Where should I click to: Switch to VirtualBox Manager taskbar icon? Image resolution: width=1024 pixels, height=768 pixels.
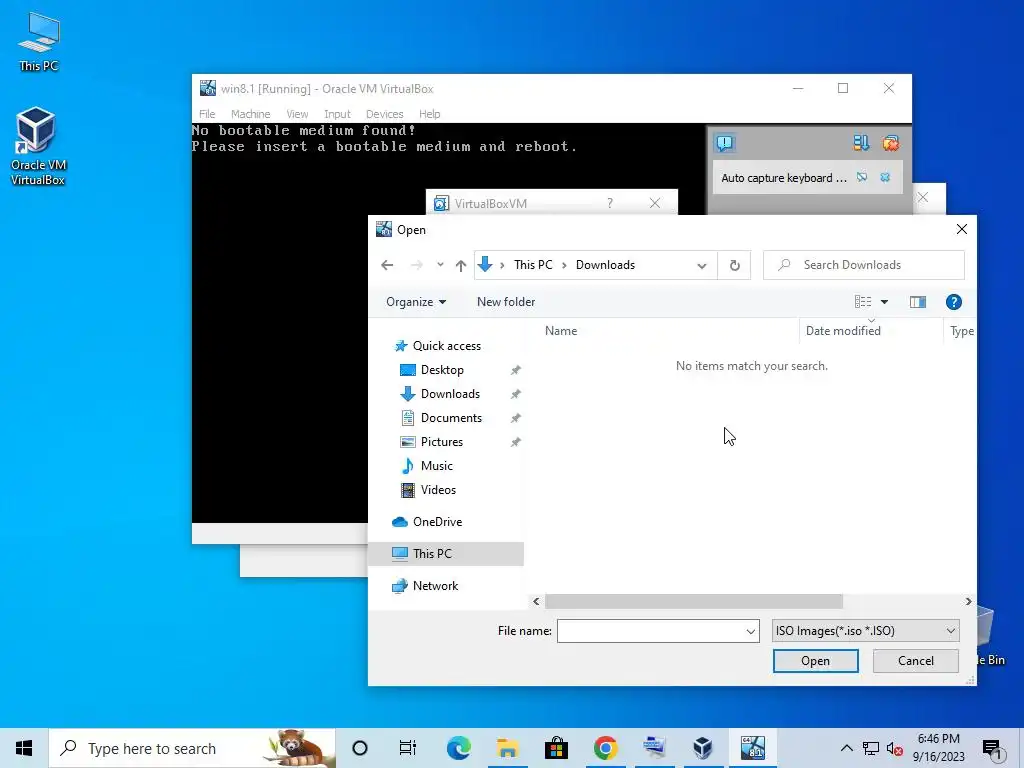tap(703, 748)
